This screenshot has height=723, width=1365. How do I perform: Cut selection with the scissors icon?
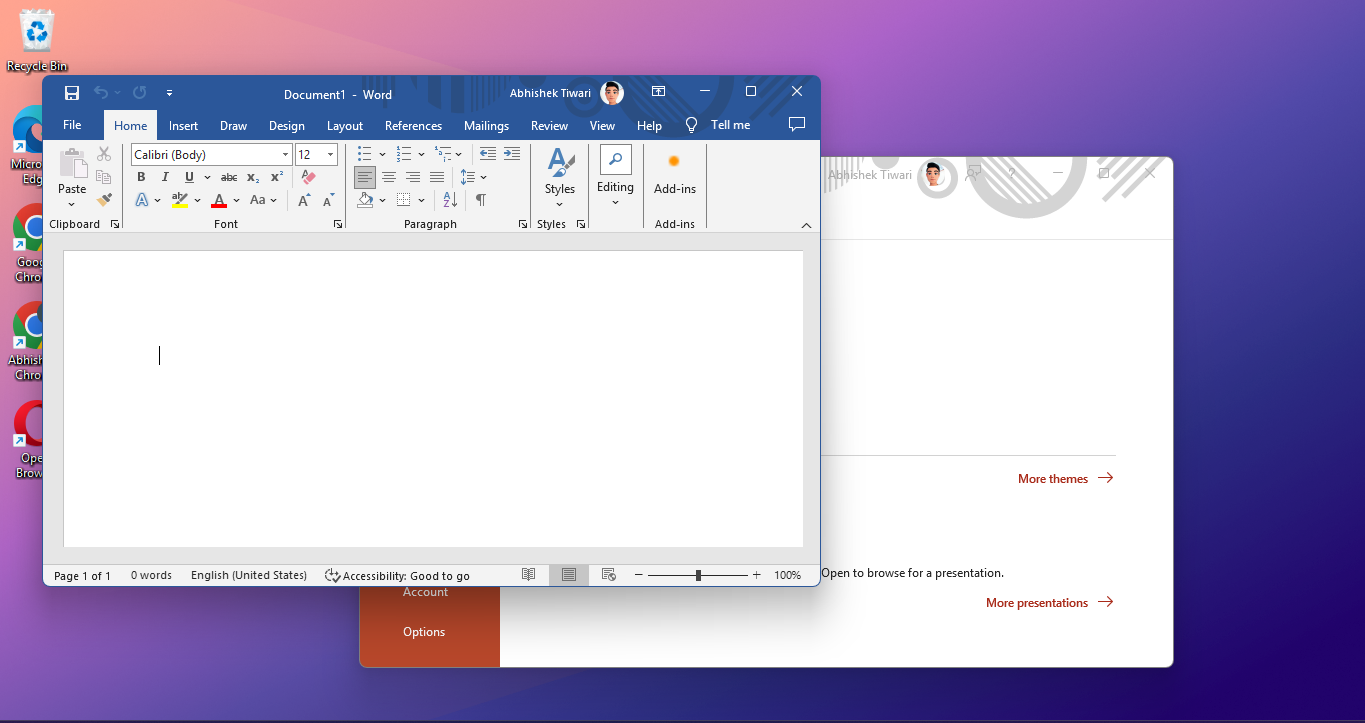tap(104, 154)
